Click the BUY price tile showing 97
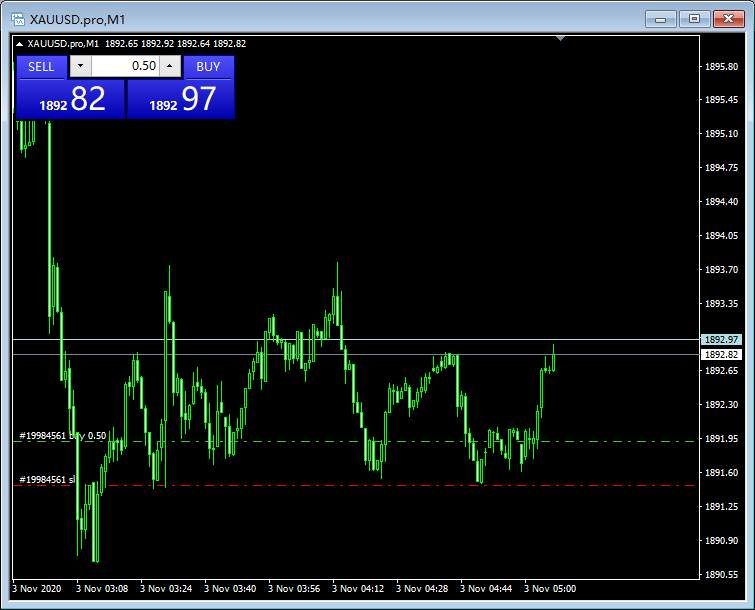Viewport: 755px width, 610px height. click(181, 100)
